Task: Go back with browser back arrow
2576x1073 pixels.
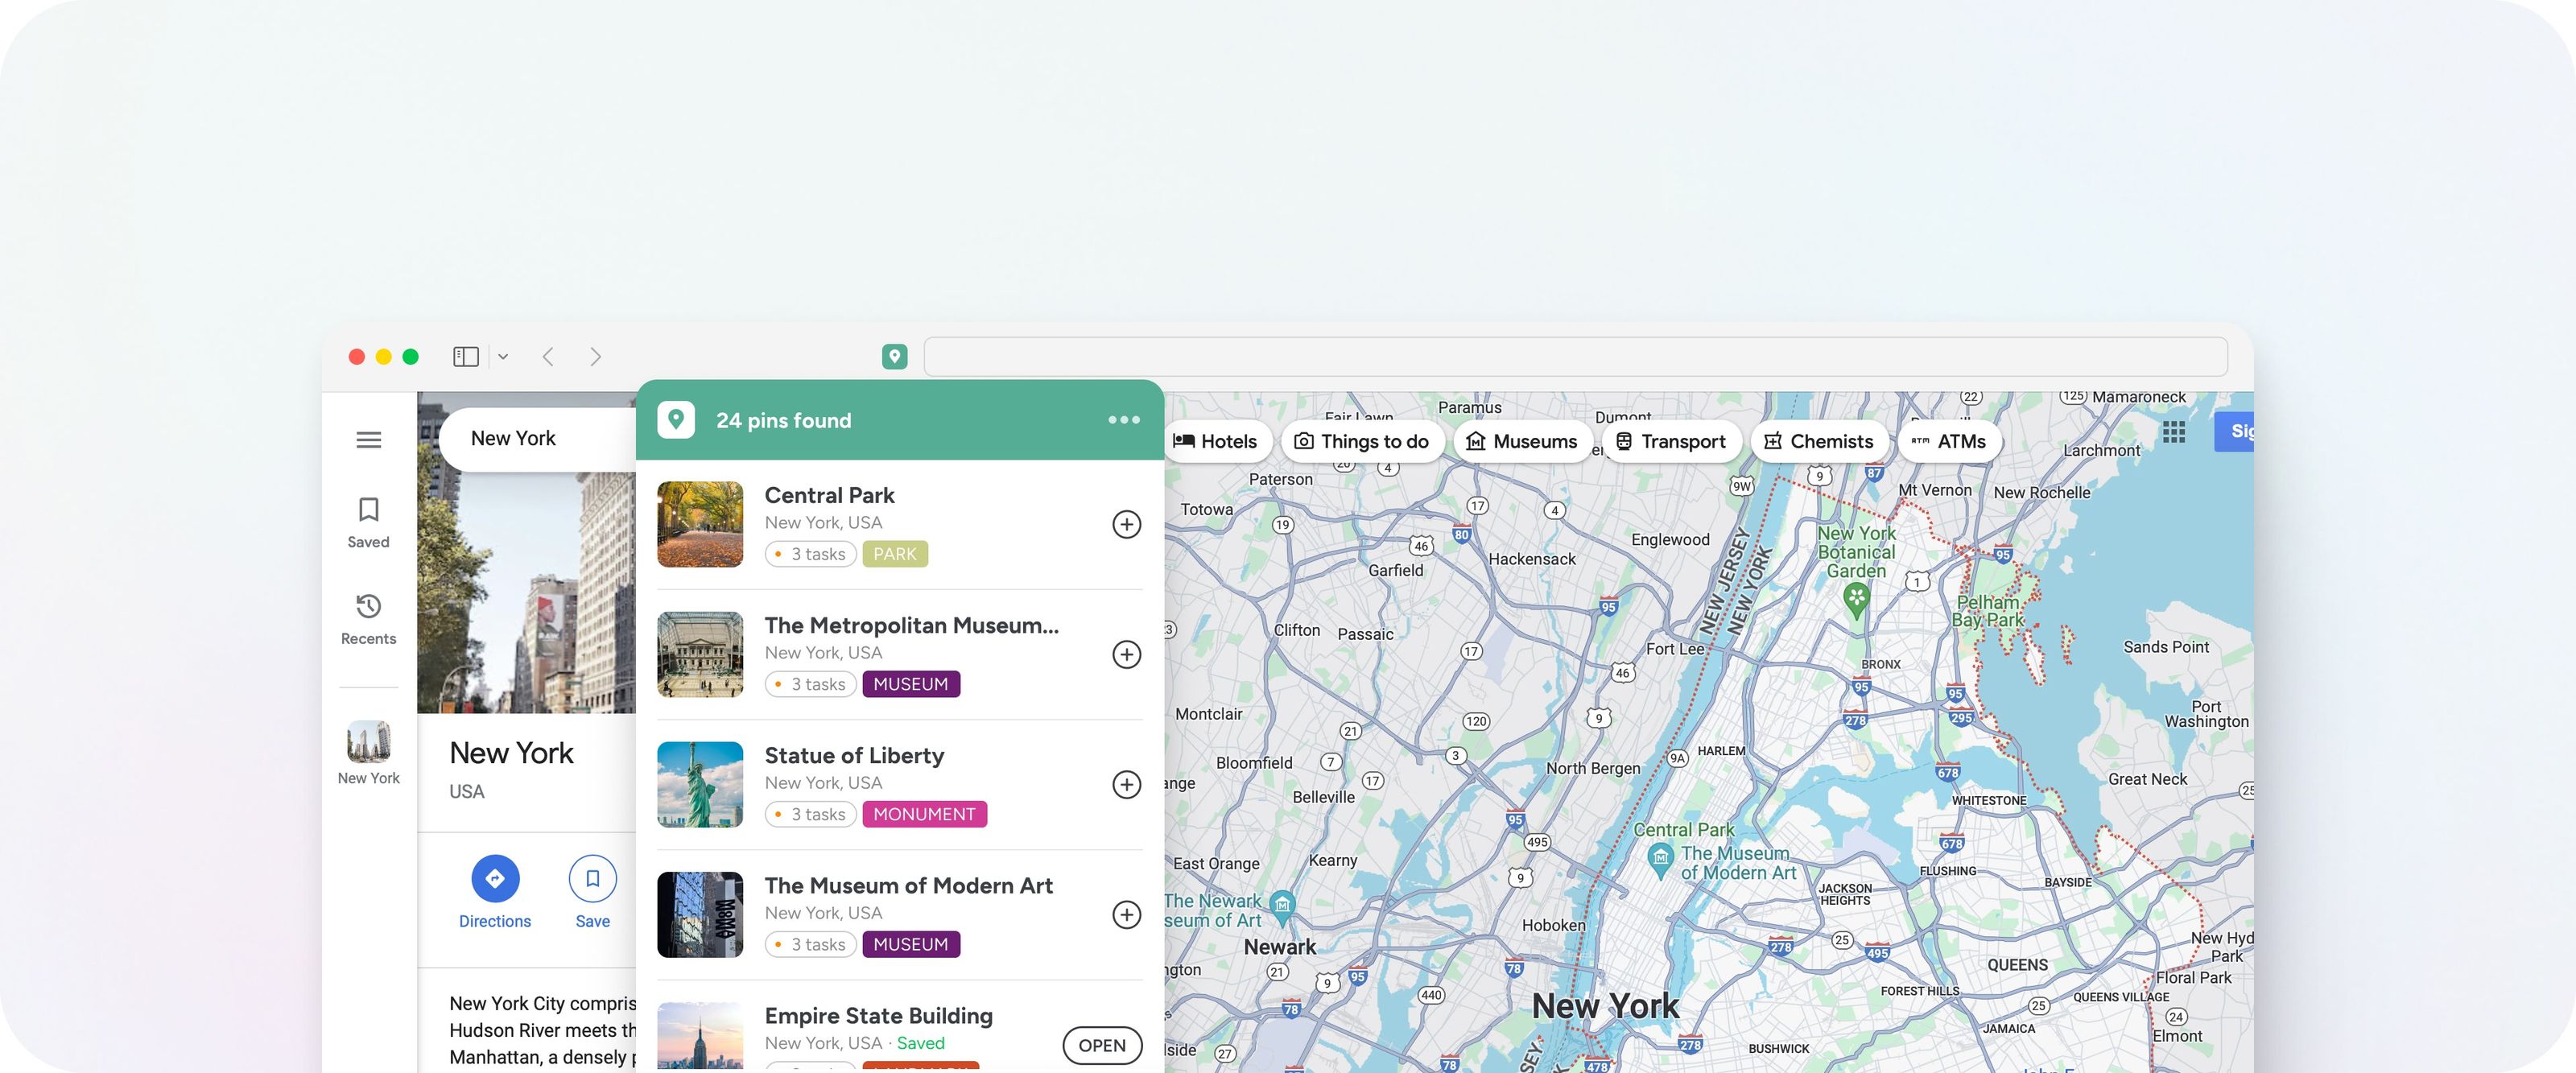Action: point(548,357)
